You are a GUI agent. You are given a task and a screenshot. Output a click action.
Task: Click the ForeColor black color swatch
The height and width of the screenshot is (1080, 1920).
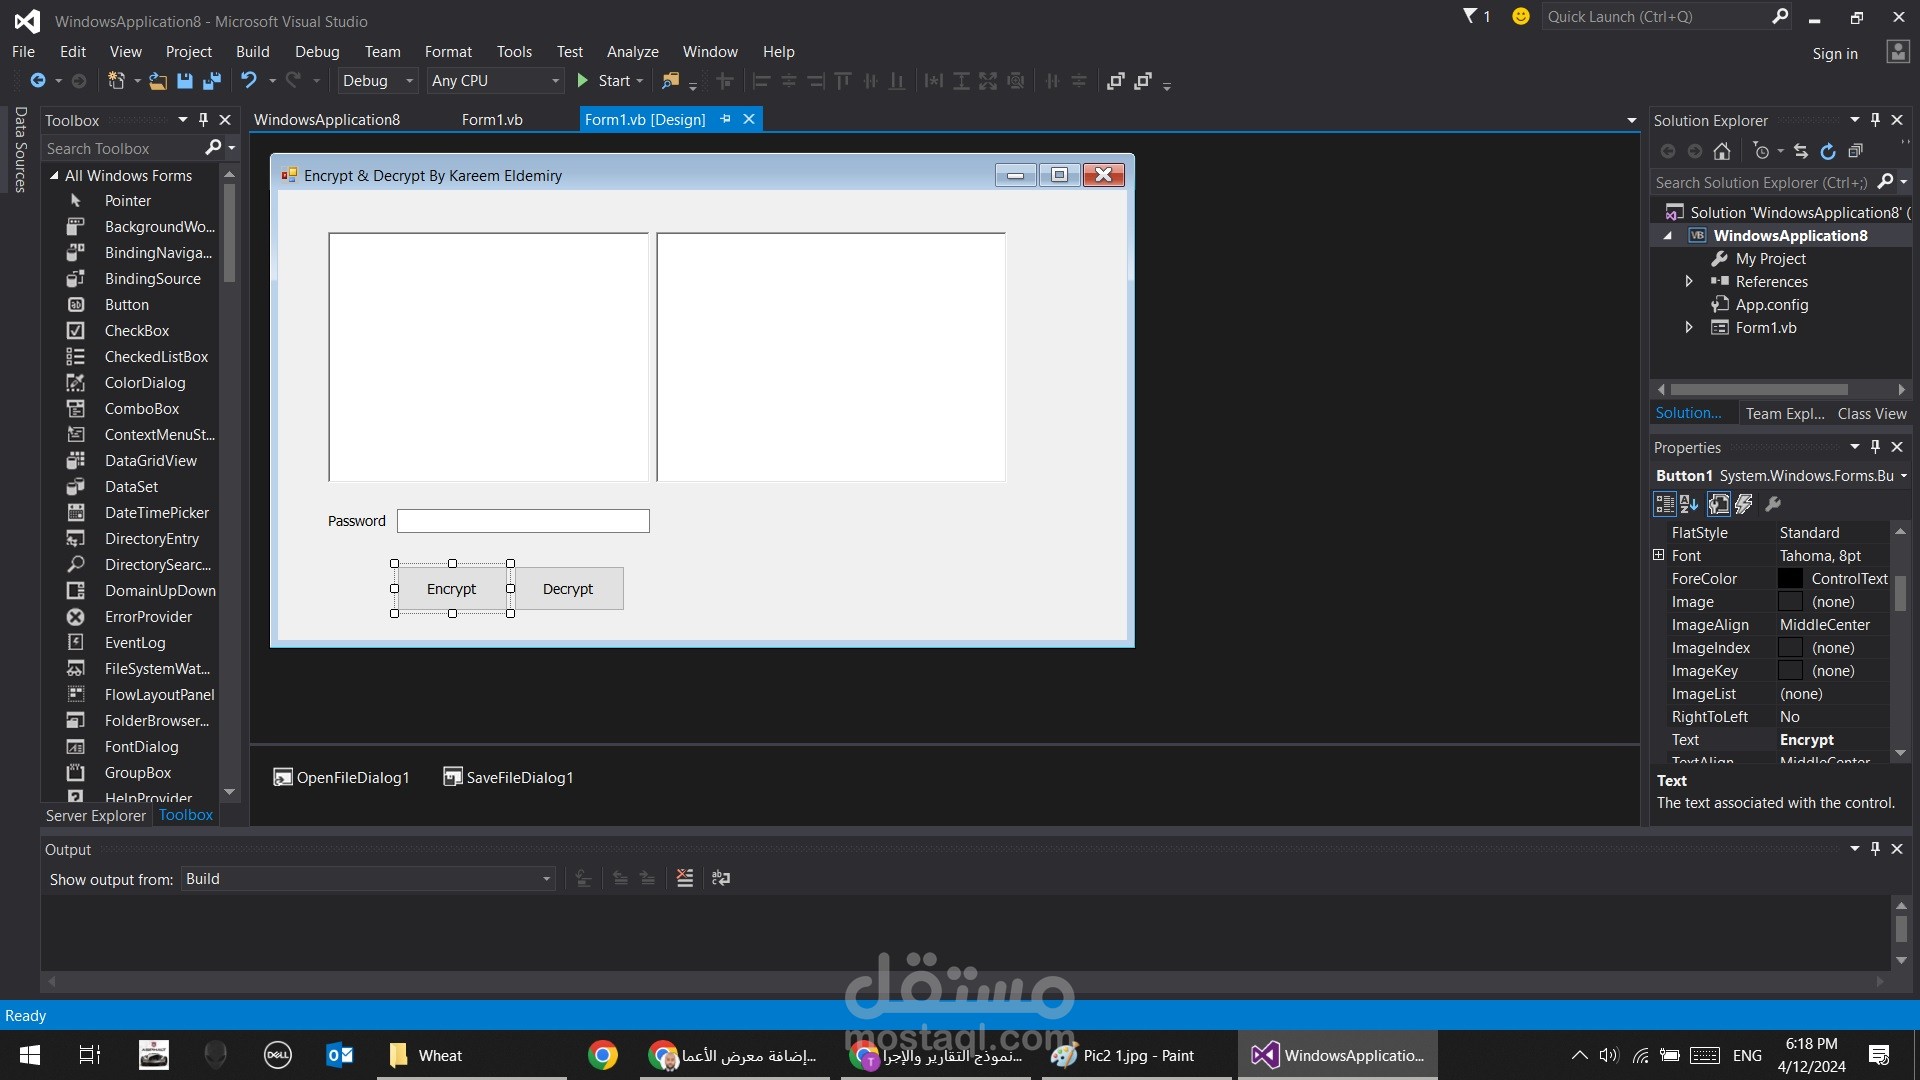[1790, 579]
